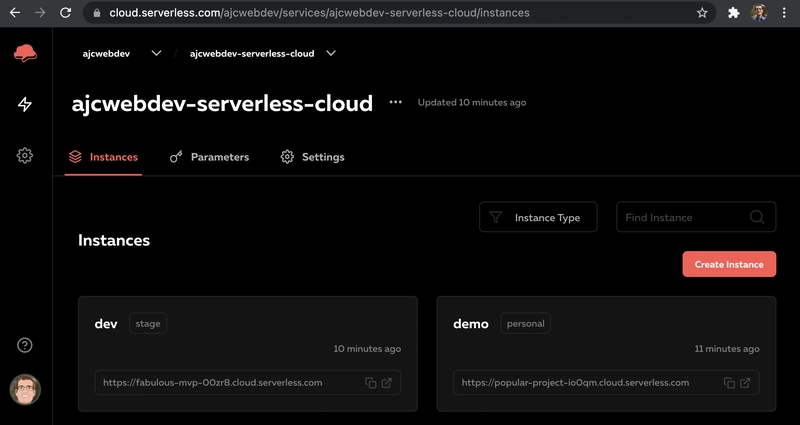The height and width of the screenshot is (425, 800).
Task: Click the browser back arrow
Action: 15,13
